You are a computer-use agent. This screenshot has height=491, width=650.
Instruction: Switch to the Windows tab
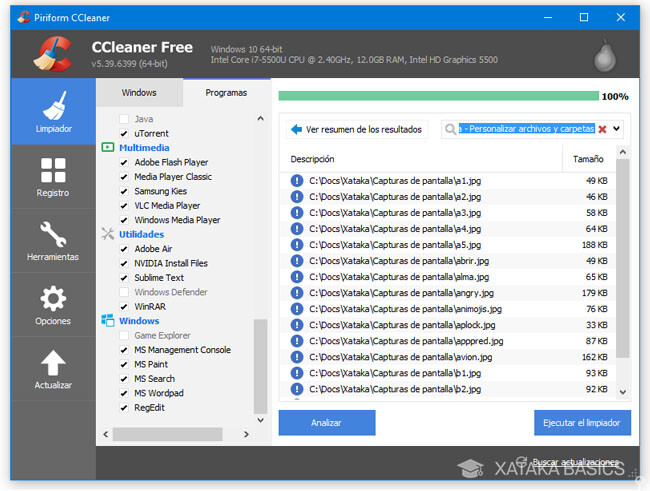139,93
